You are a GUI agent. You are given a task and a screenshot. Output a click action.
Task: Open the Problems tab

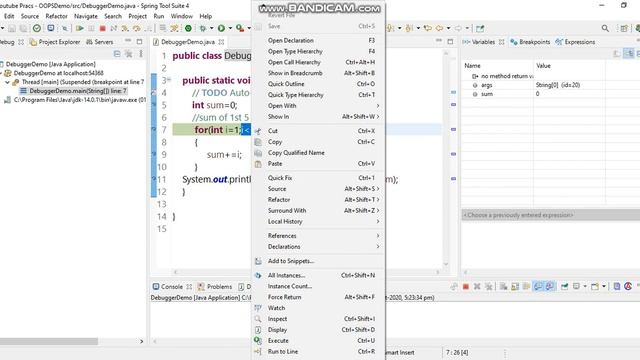point(215,287)
